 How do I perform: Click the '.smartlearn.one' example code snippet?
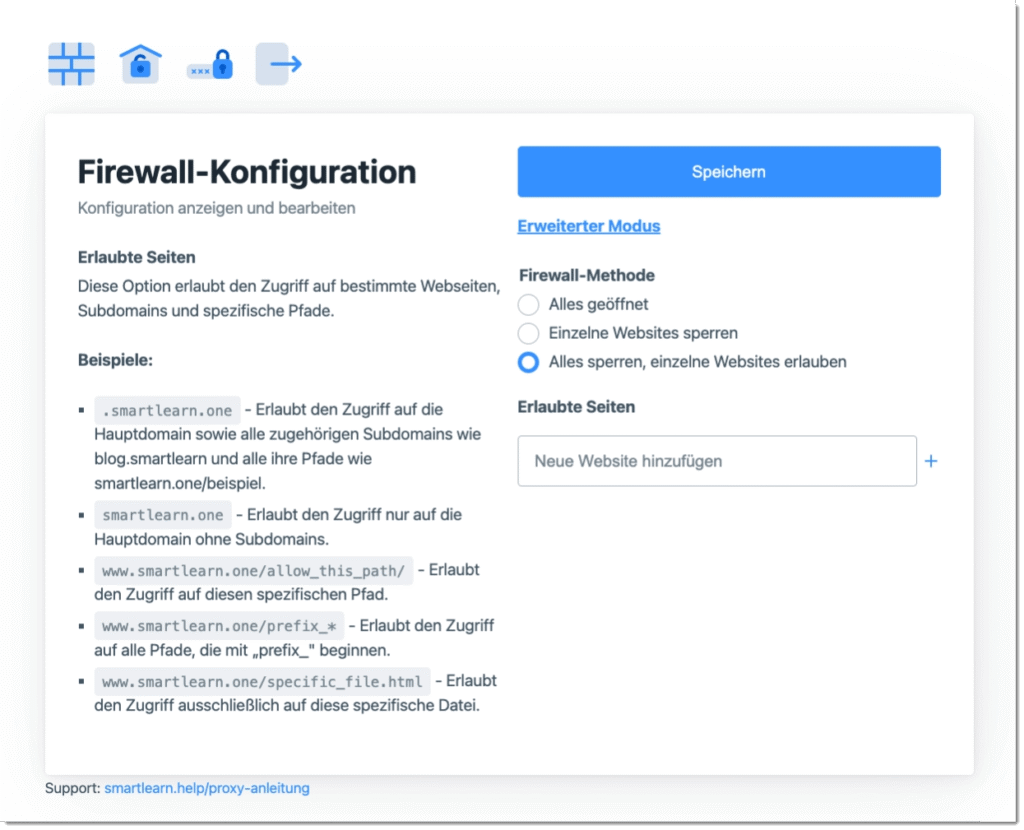[167, 410]
